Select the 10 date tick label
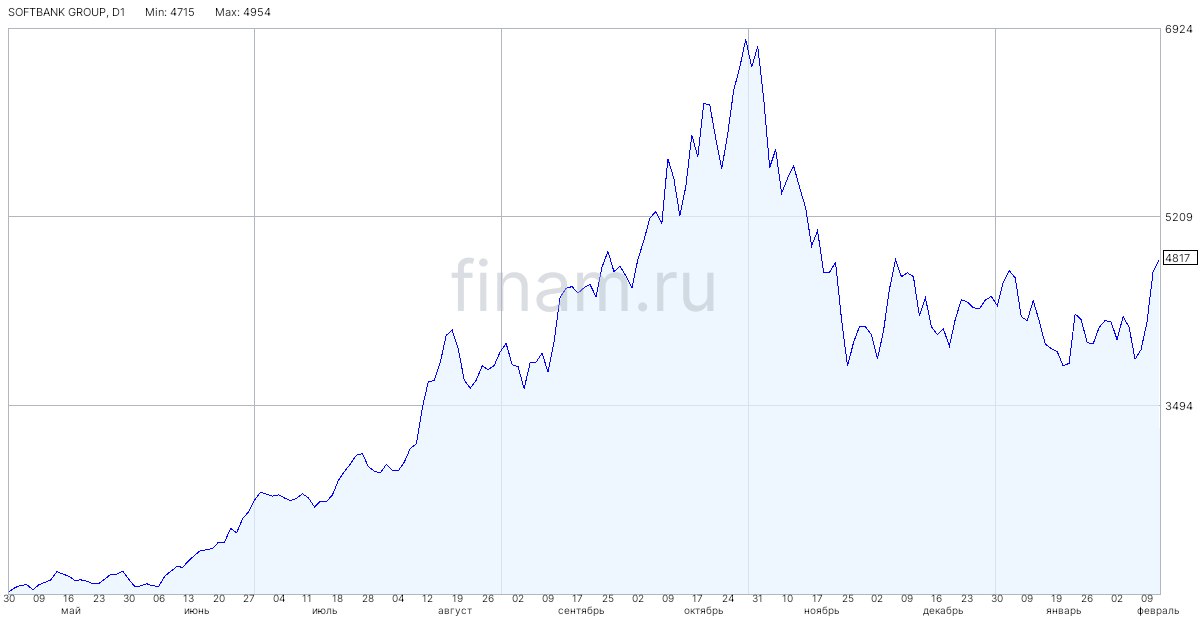The height and width of the screenshot is (630, 1200). [x=787, y=599]
